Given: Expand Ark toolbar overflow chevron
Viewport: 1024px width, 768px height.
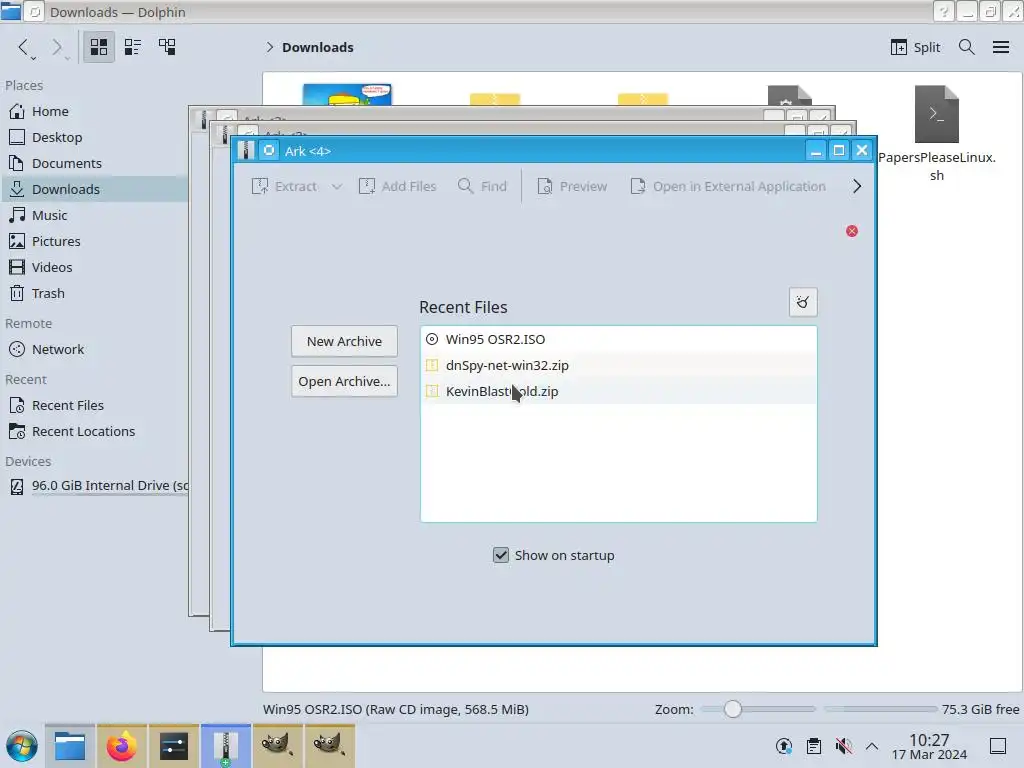Looking at the screenshot, I should point(857,187).
